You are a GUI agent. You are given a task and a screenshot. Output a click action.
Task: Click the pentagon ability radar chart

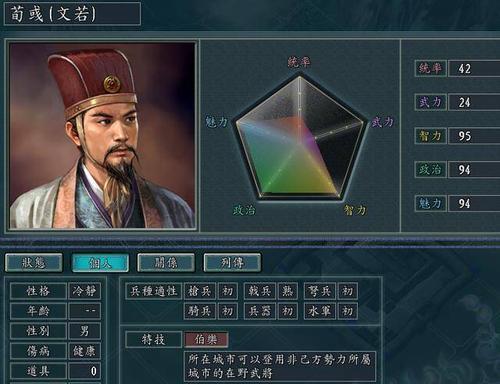(x=299, y=138)
